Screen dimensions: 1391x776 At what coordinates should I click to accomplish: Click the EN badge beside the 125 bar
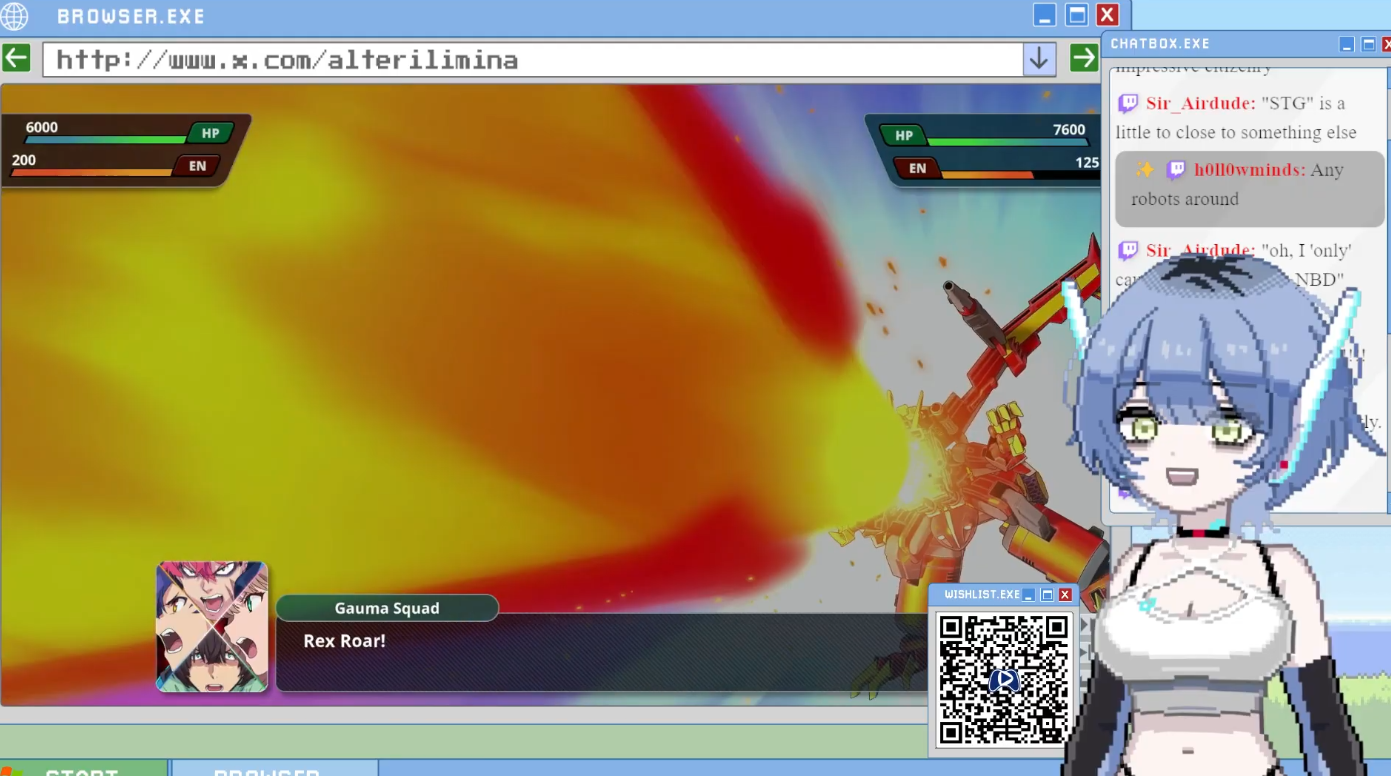pos(917,168)
